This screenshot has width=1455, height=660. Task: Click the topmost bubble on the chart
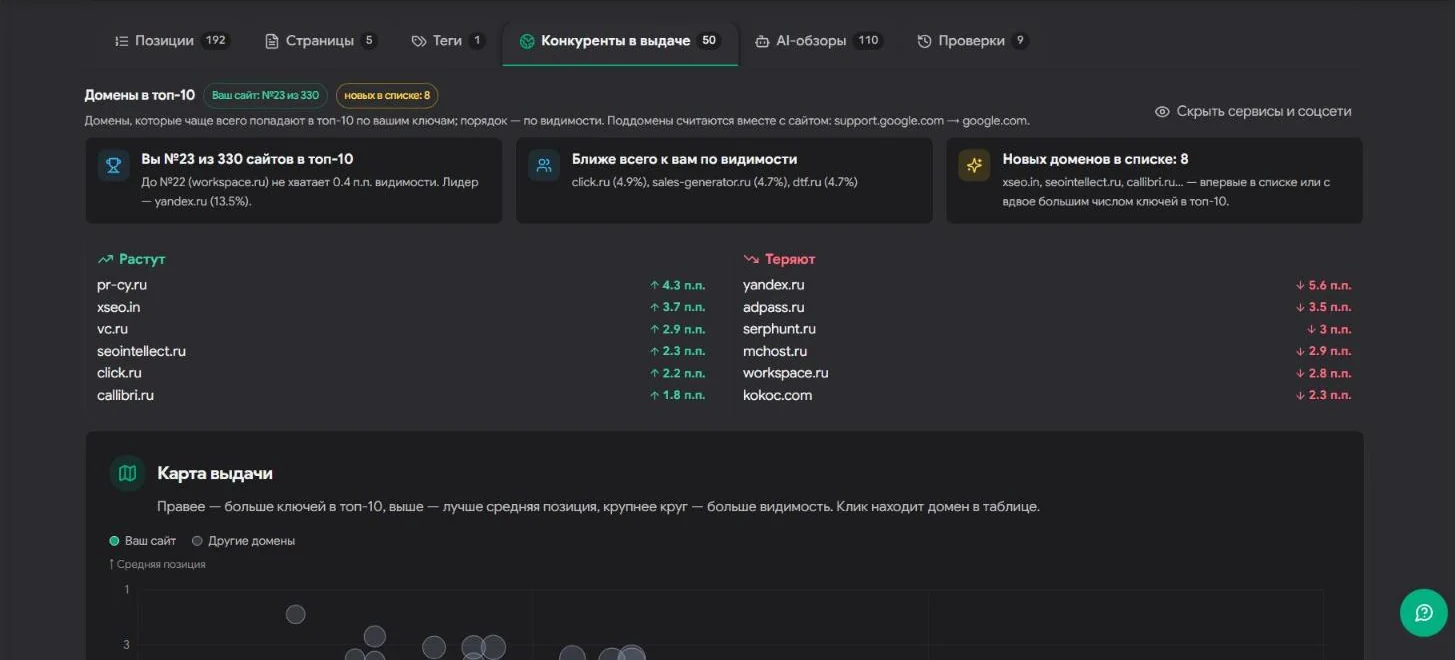point(295,614)
